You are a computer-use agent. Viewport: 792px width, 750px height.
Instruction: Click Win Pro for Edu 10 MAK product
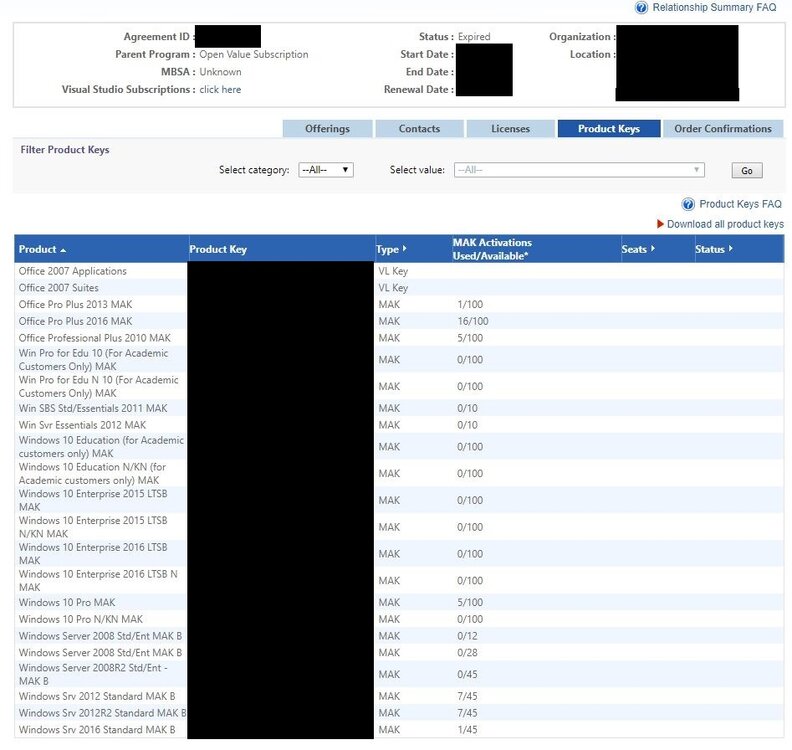(93, 360)
